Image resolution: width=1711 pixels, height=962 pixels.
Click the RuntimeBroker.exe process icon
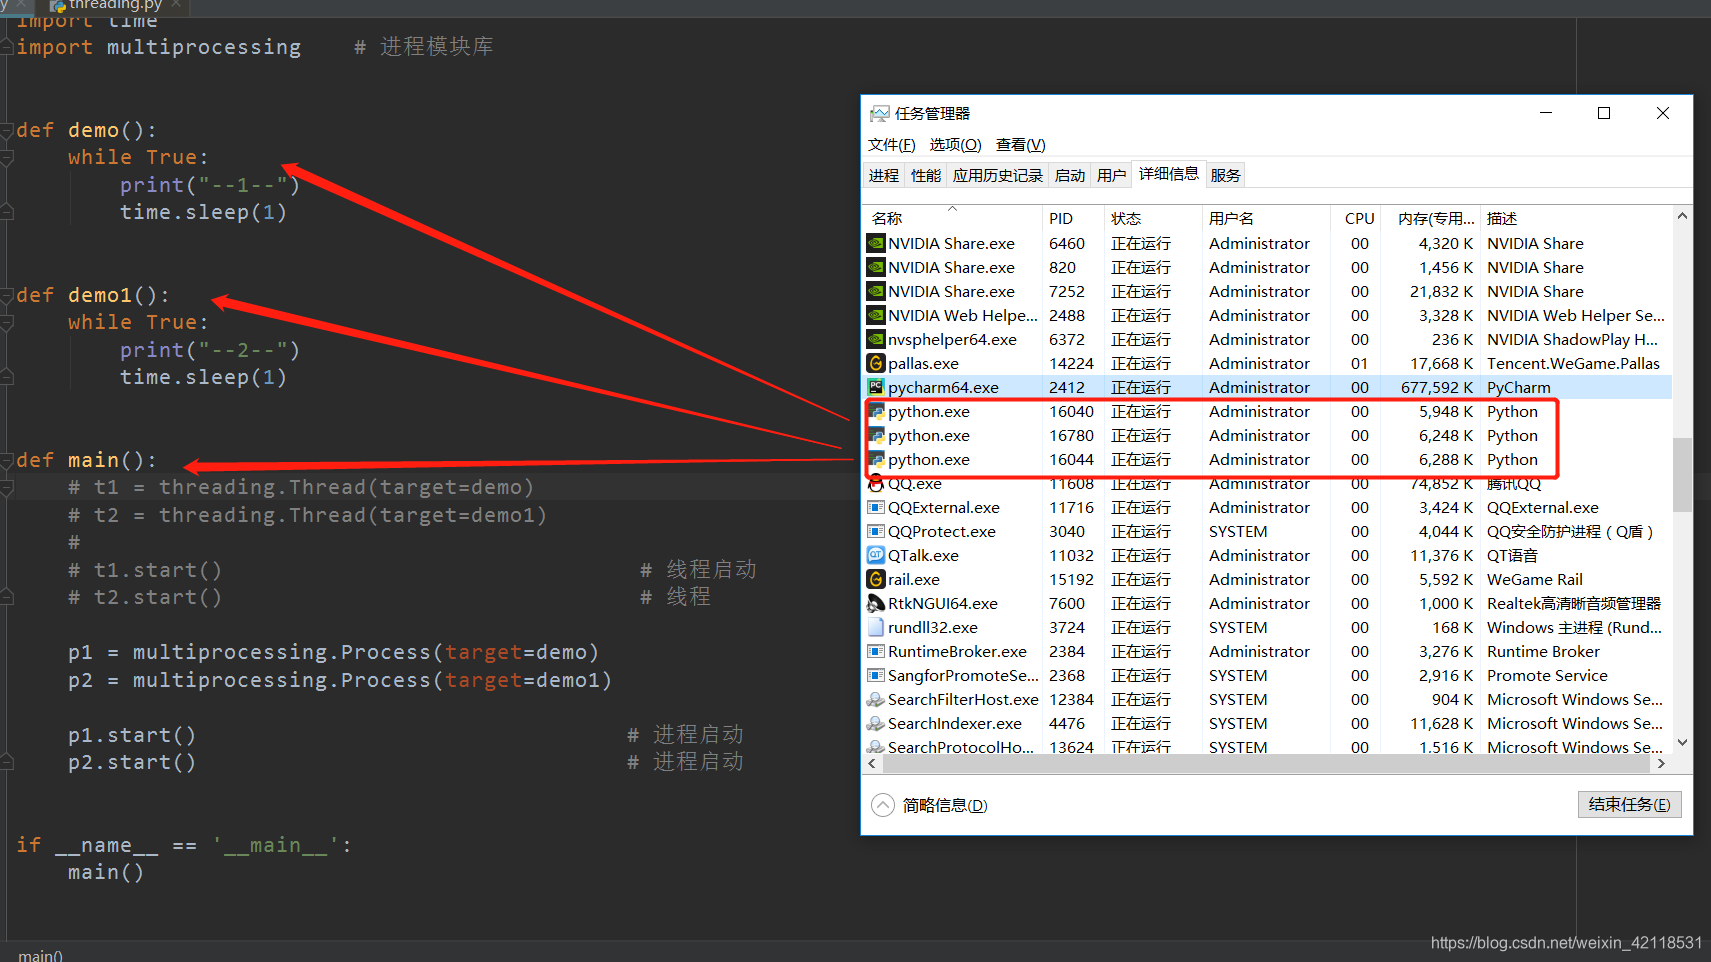tap(876, 651)
